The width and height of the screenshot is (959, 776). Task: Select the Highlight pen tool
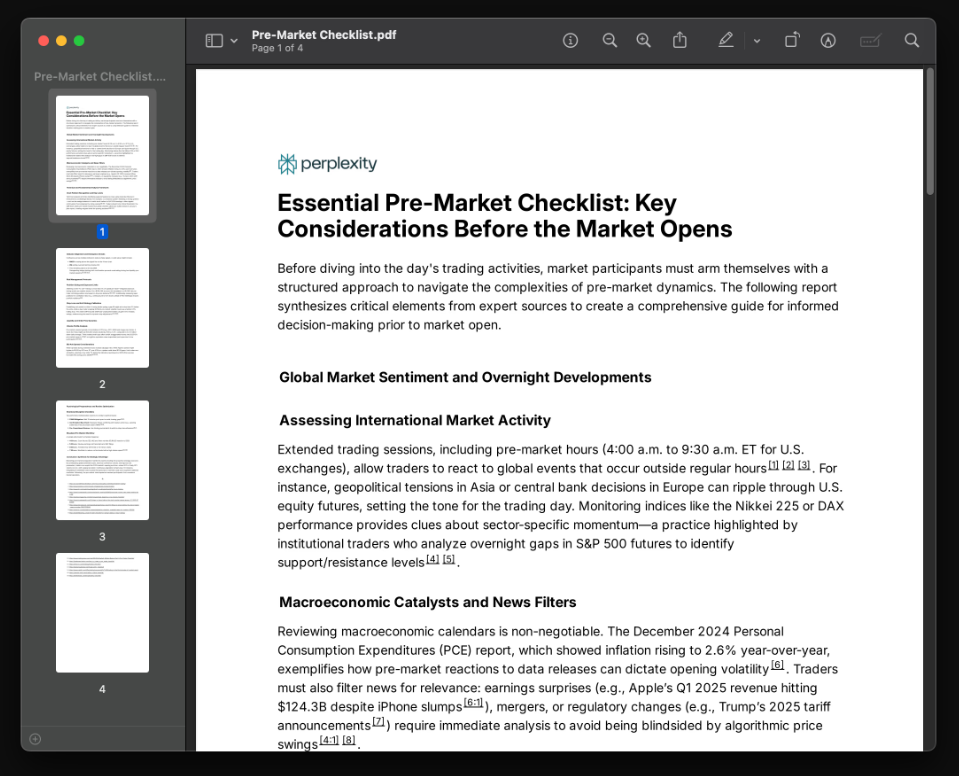click(725, 40)
